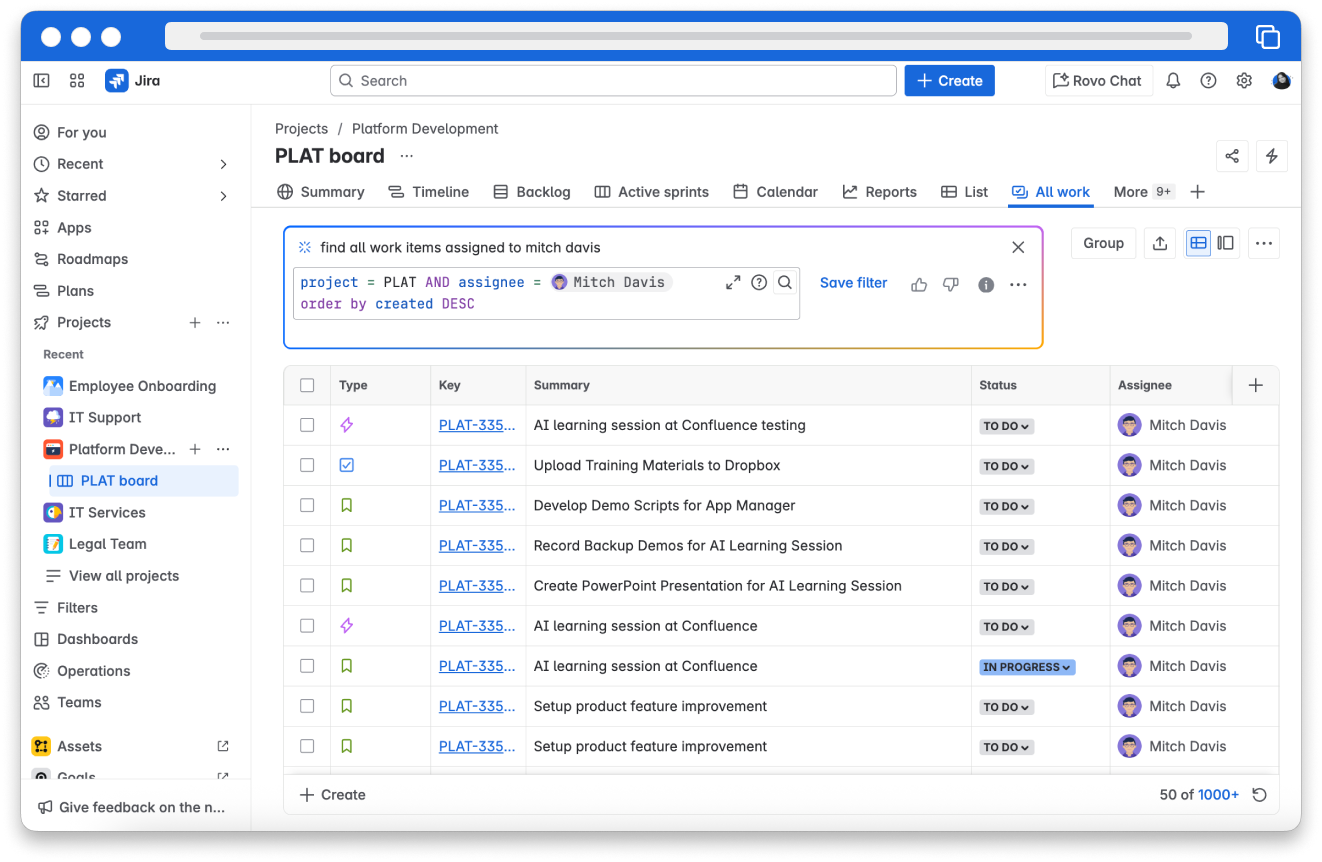
Task: Click the Jira logo
Action: click(133, 81)
